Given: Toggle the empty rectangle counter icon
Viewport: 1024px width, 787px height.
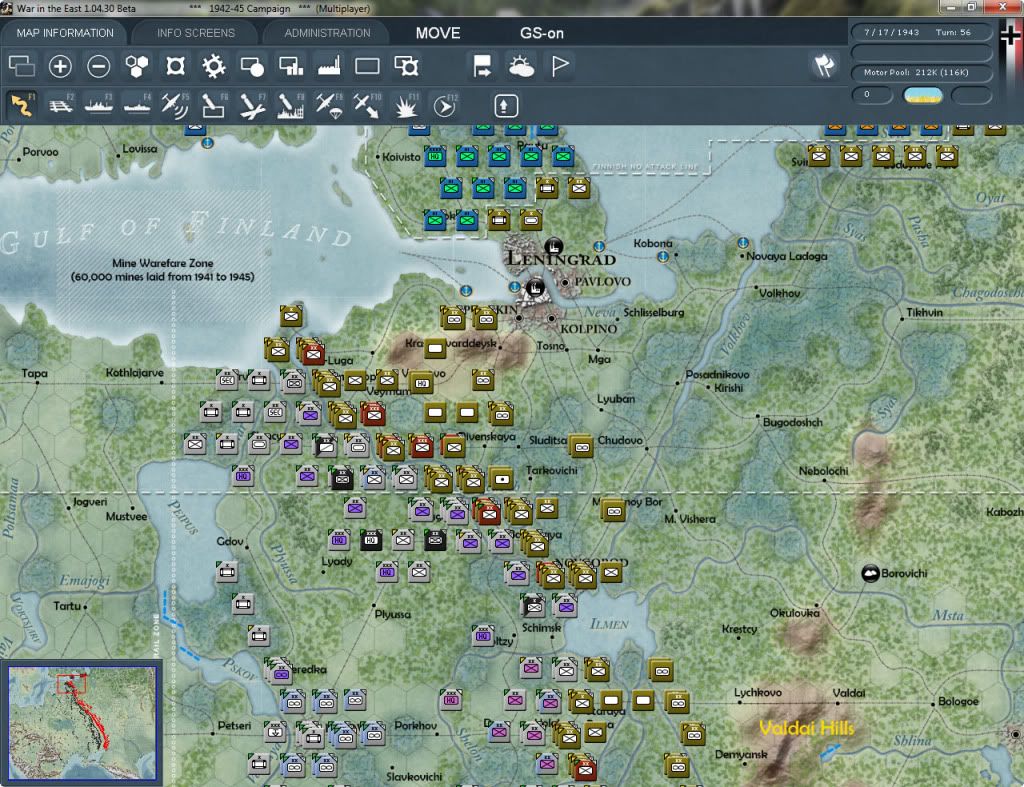Looking at the screenshot, I should click(367, 66).
